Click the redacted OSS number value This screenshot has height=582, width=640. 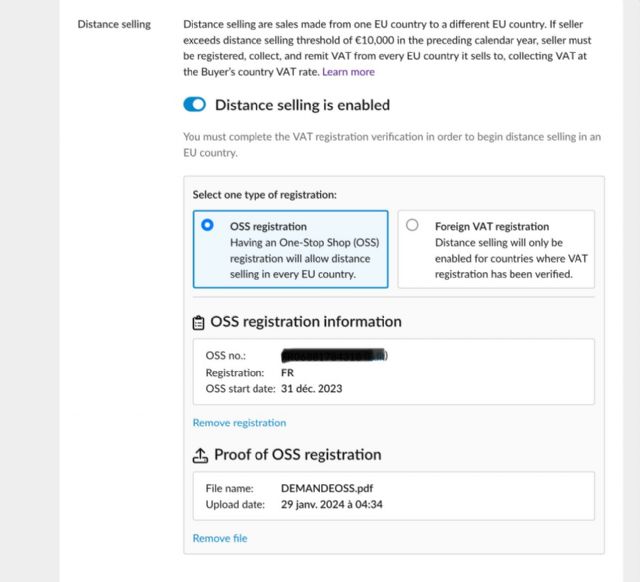click(334, 355)
